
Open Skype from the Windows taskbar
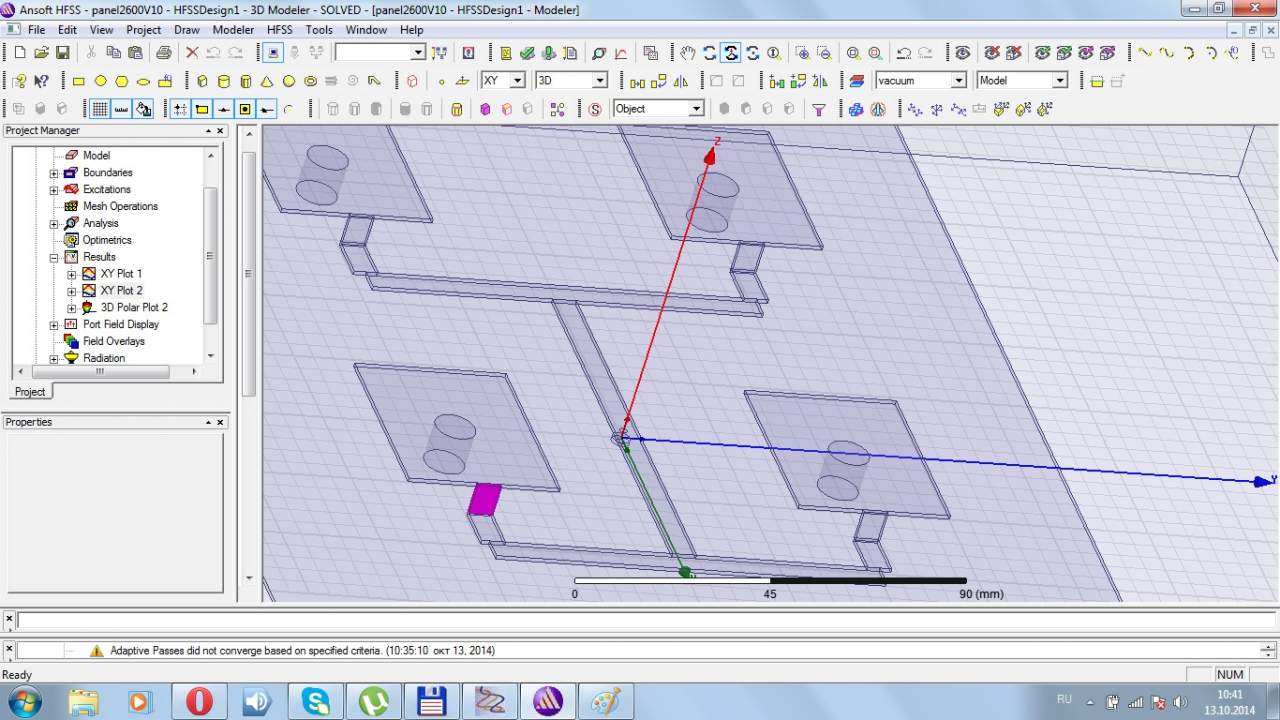[315, 701]
